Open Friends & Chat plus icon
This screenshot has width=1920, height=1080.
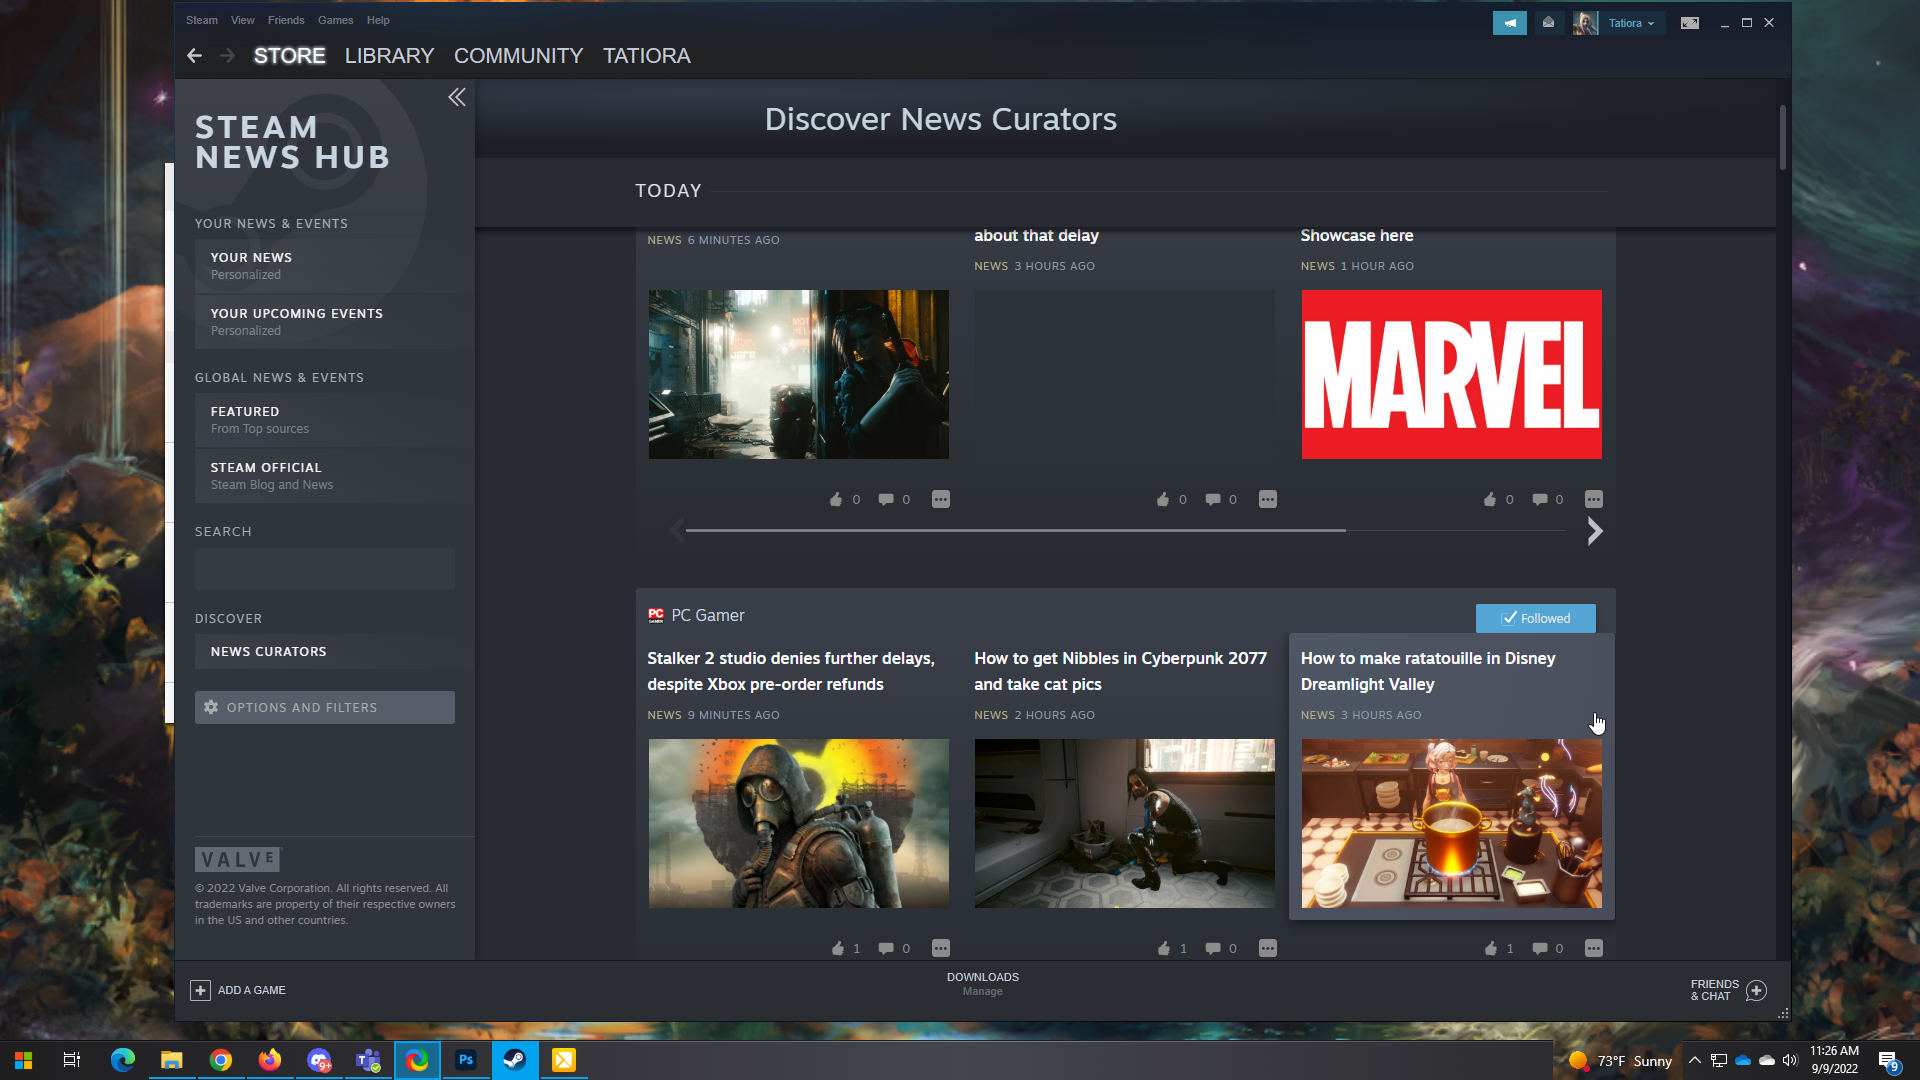[1756, 990]
